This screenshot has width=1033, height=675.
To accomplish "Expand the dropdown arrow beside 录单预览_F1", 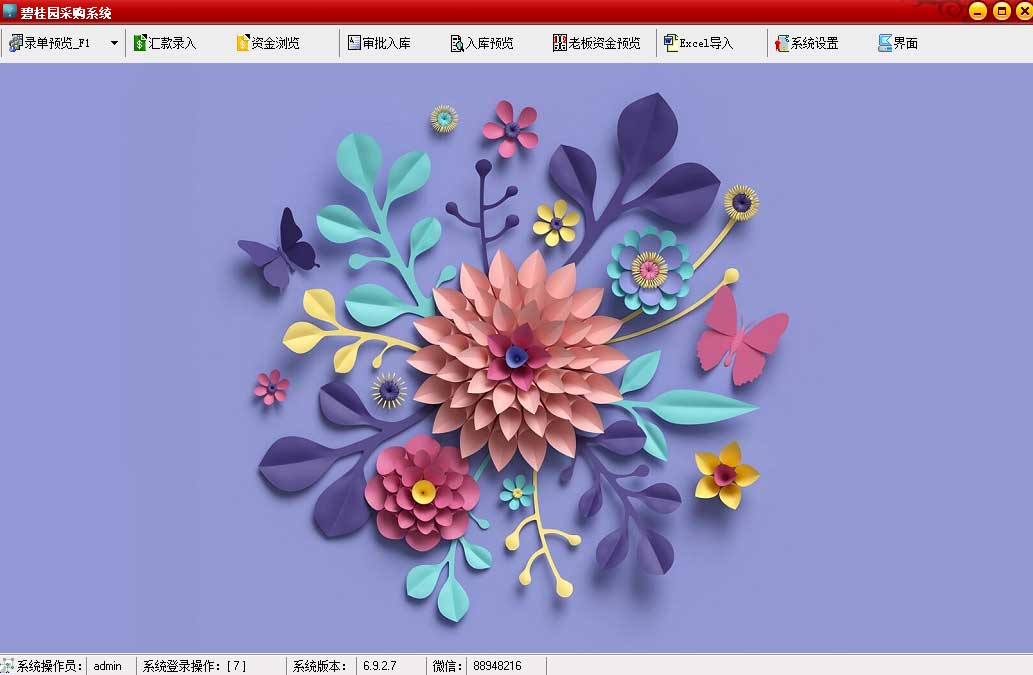I will [x=114, y=43].
